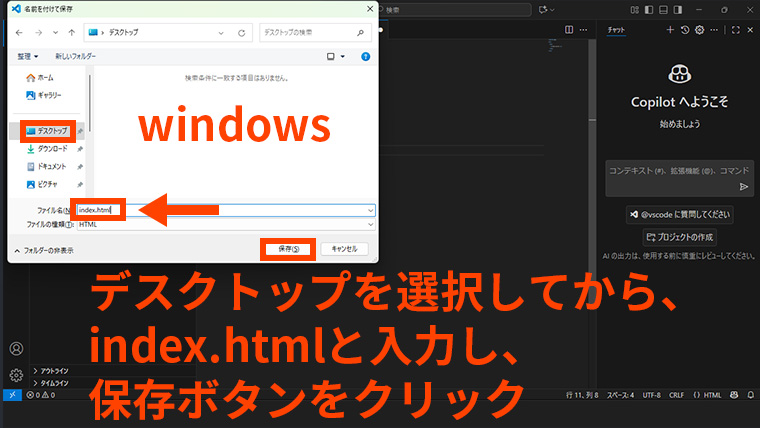Toggle the secondary side bar layout button
Screen dimensions: 760x428
(x=678, y=9)
